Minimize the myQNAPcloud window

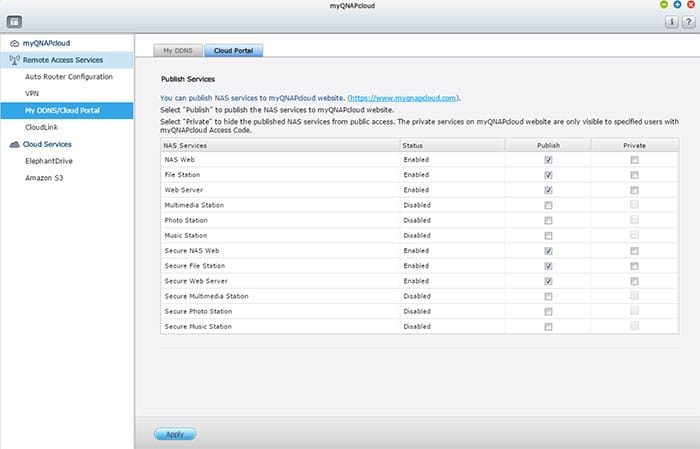pyautogui.click(x=664, y=5)
